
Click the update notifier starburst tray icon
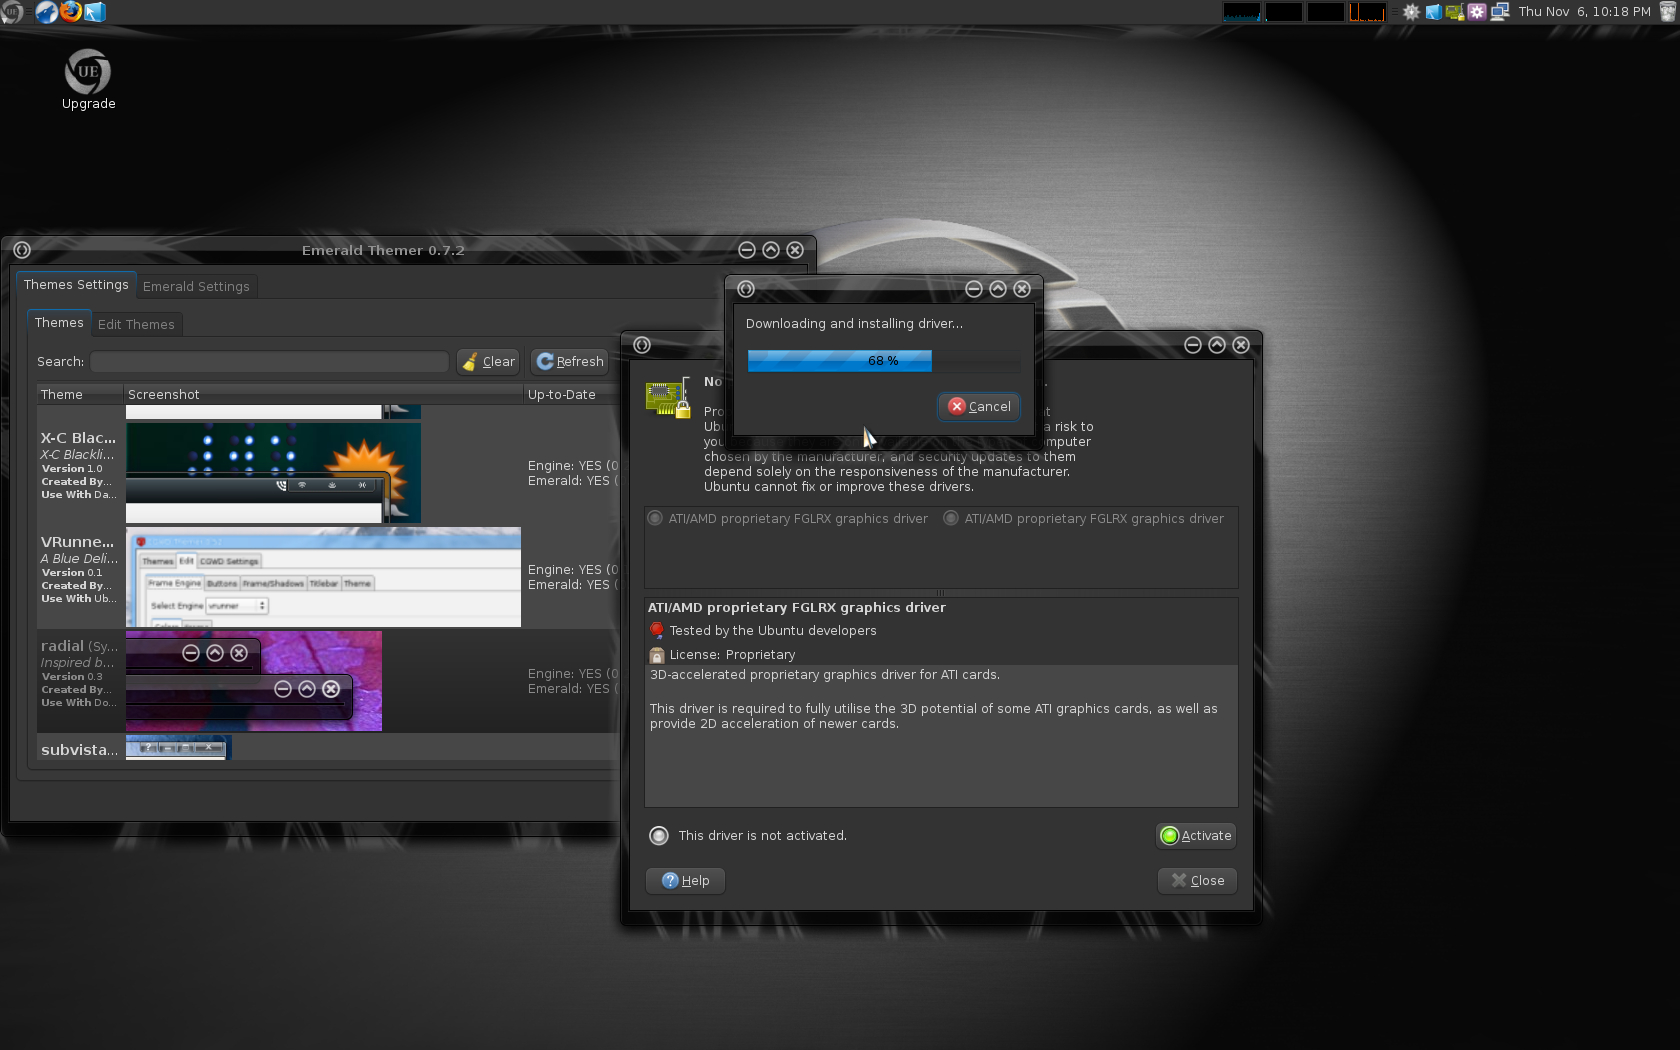coord(1411,12)
